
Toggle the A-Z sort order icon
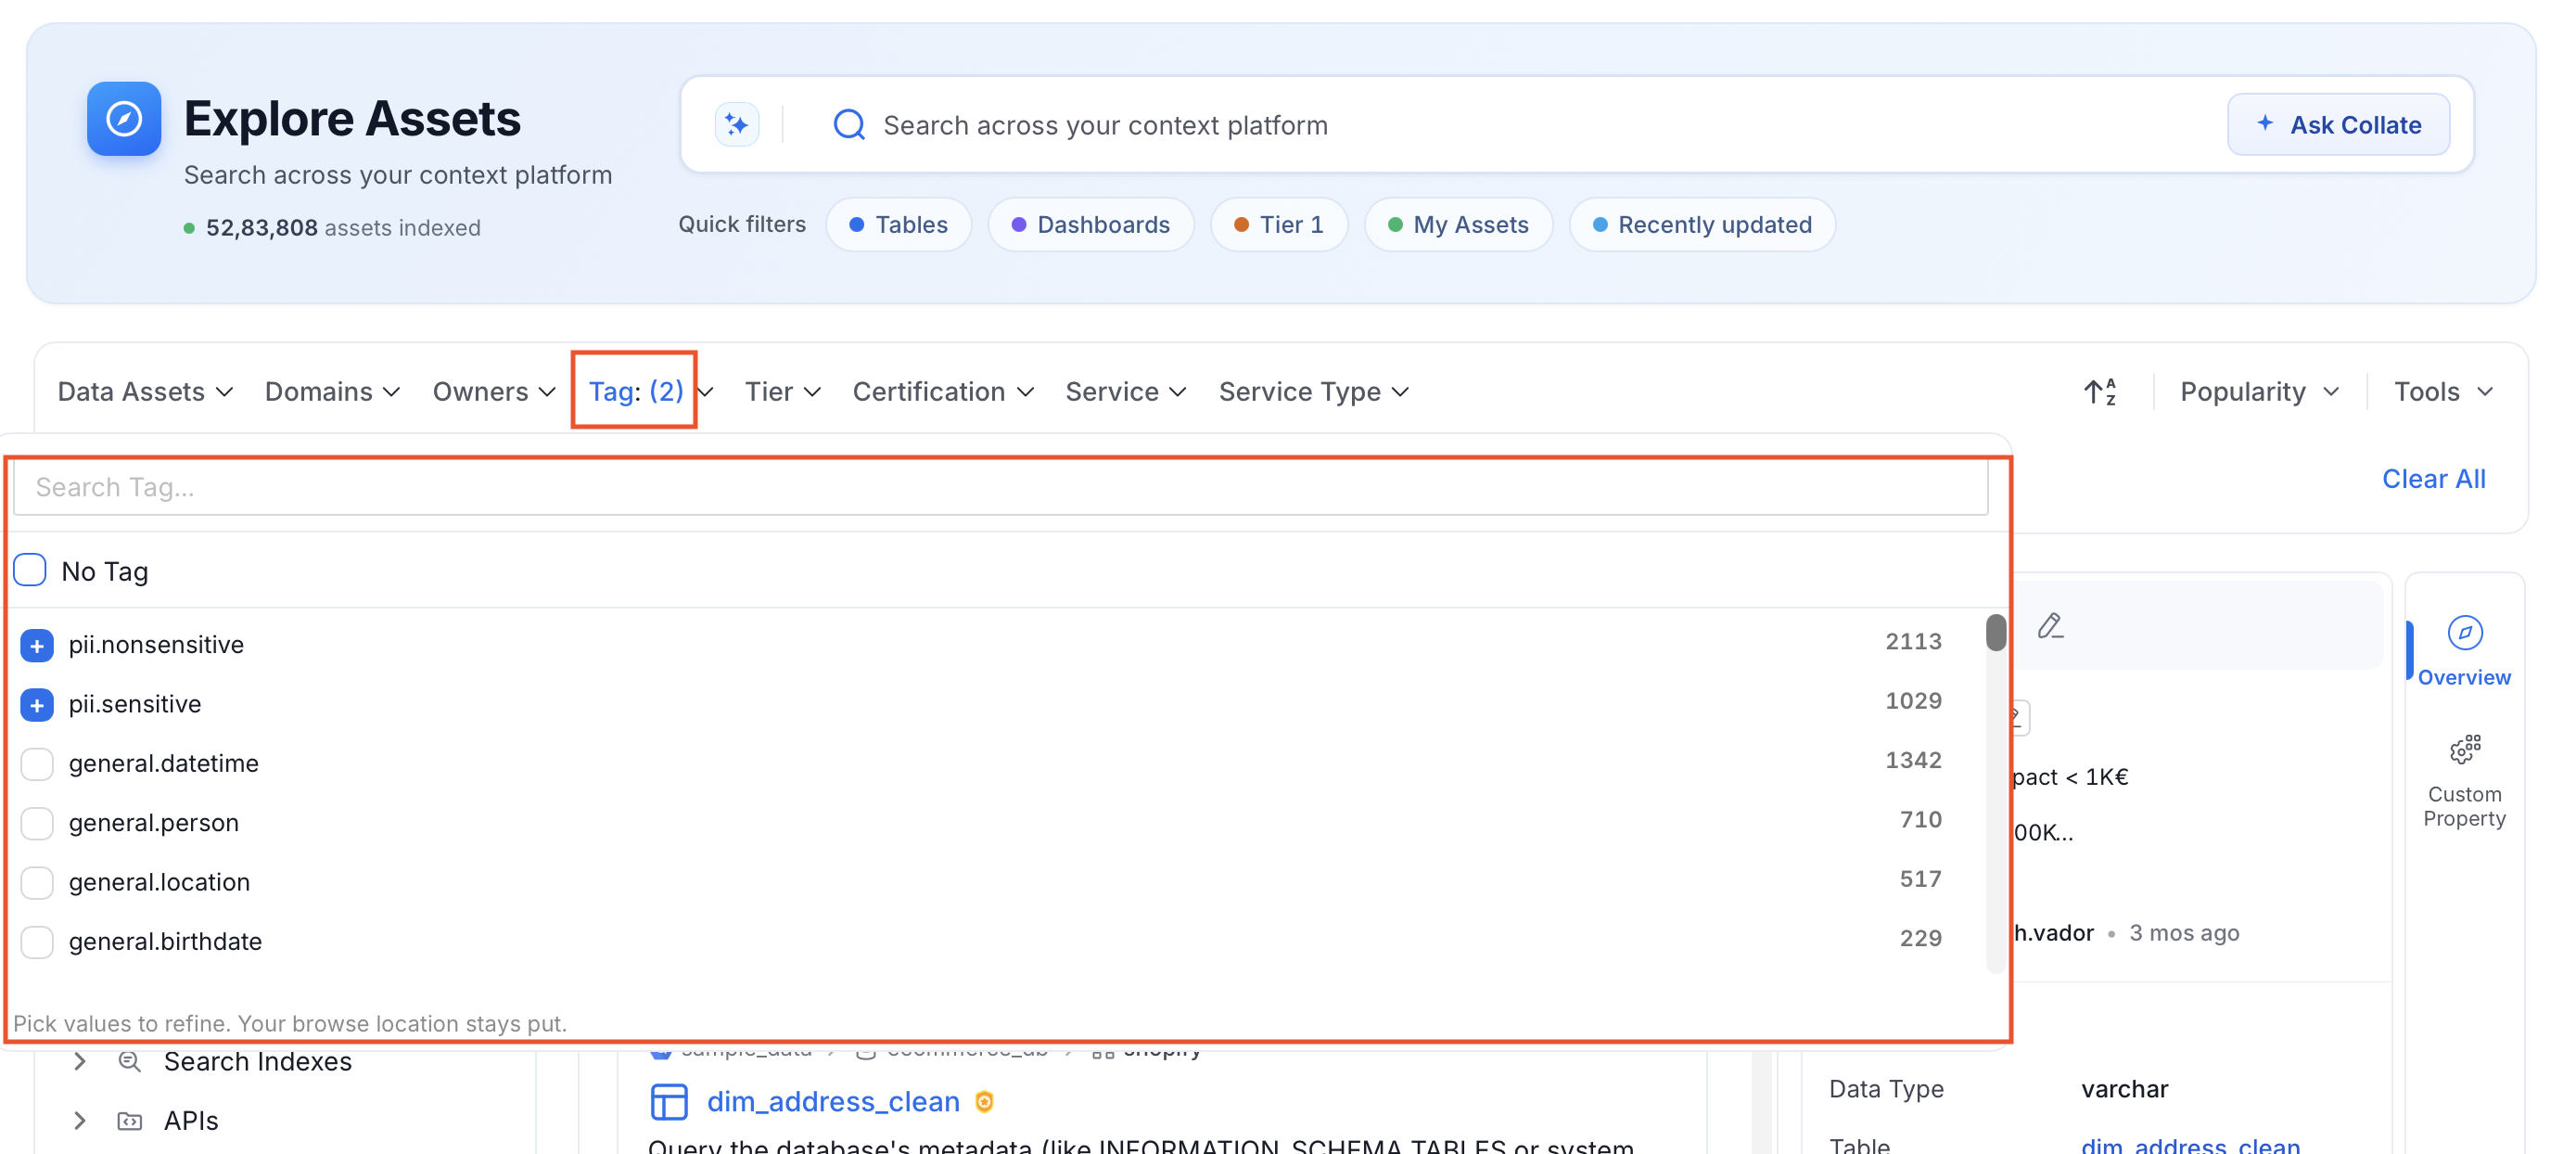[2100, 392]
